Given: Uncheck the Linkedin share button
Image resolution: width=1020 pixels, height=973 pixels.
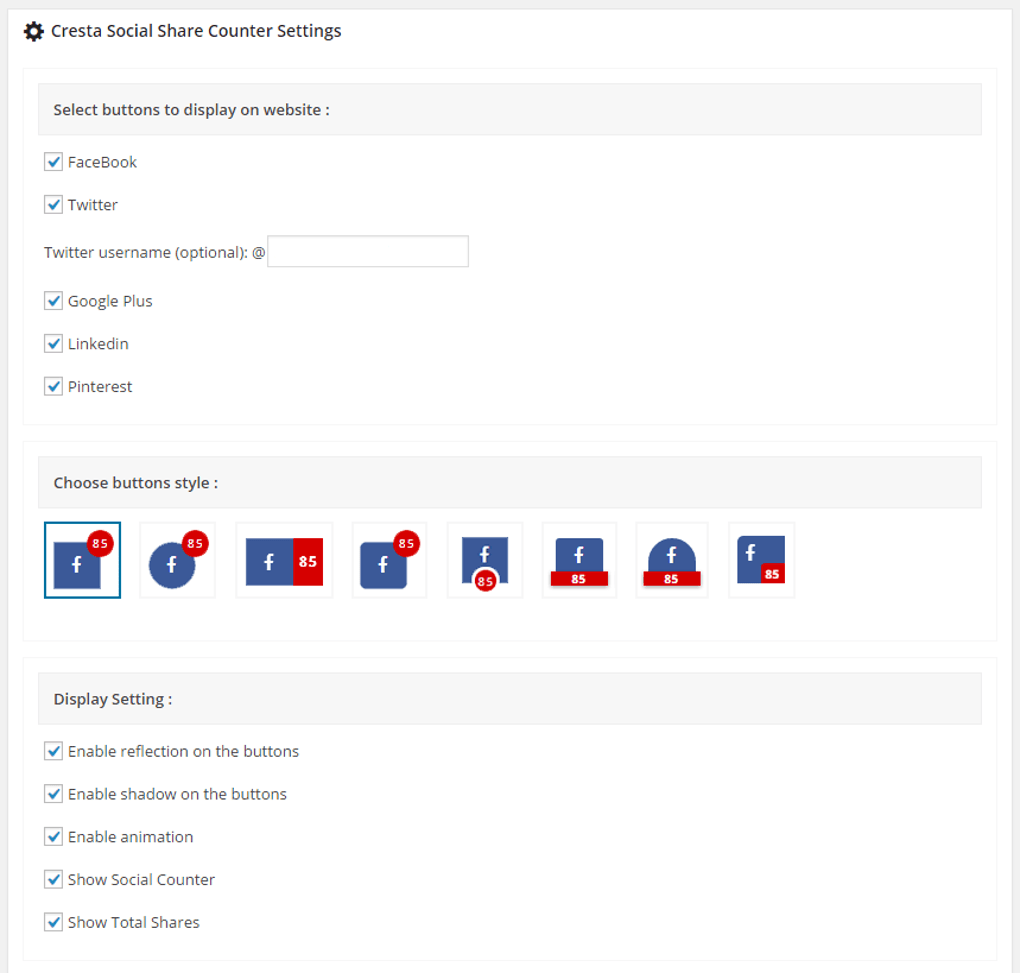Looking at the screenshot, I should point(53,343).
